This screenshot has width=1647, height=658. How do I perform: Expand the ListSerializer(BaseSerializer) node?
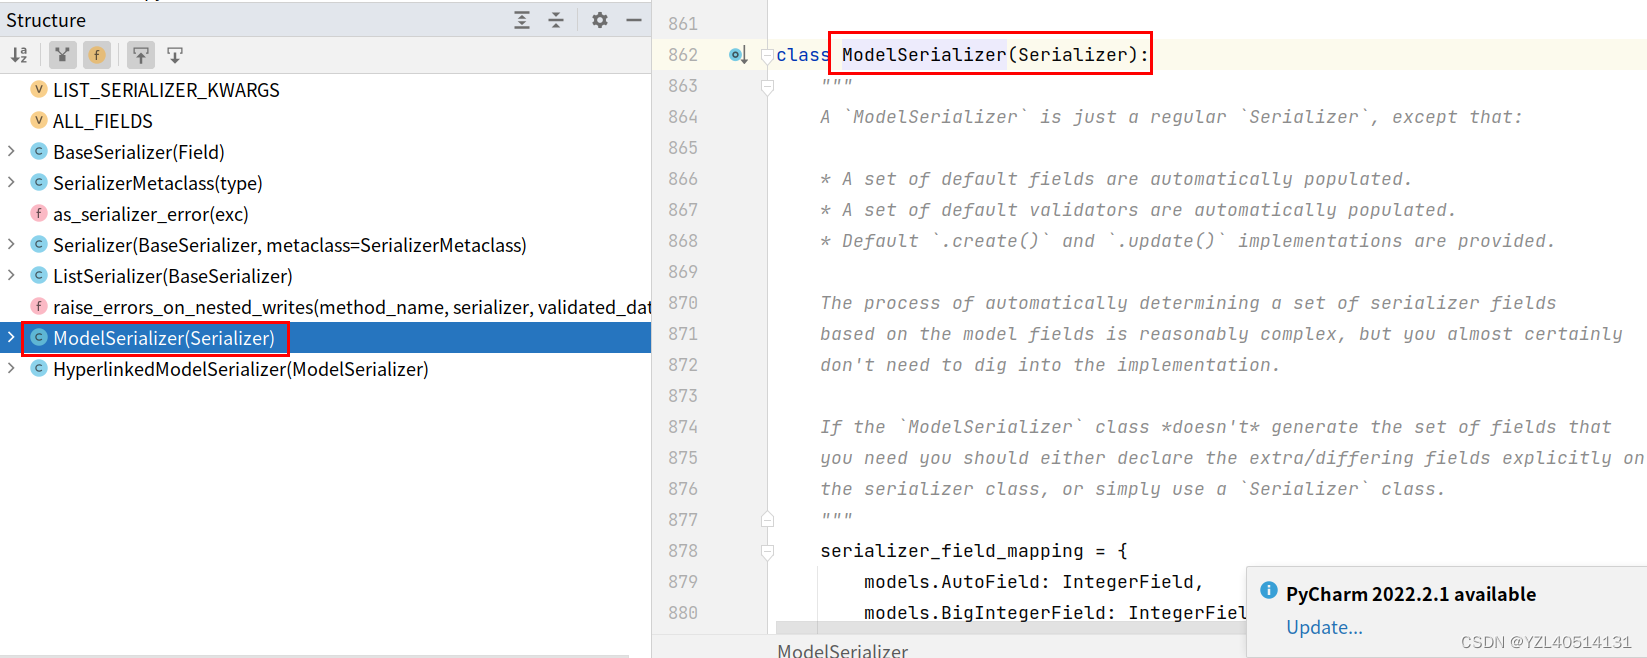click(11, 276)
